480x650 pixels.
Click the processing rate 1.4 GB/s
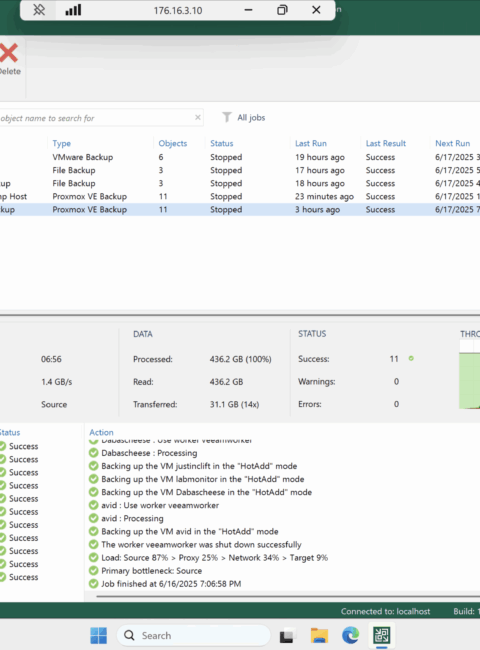(x=56, y=382)
